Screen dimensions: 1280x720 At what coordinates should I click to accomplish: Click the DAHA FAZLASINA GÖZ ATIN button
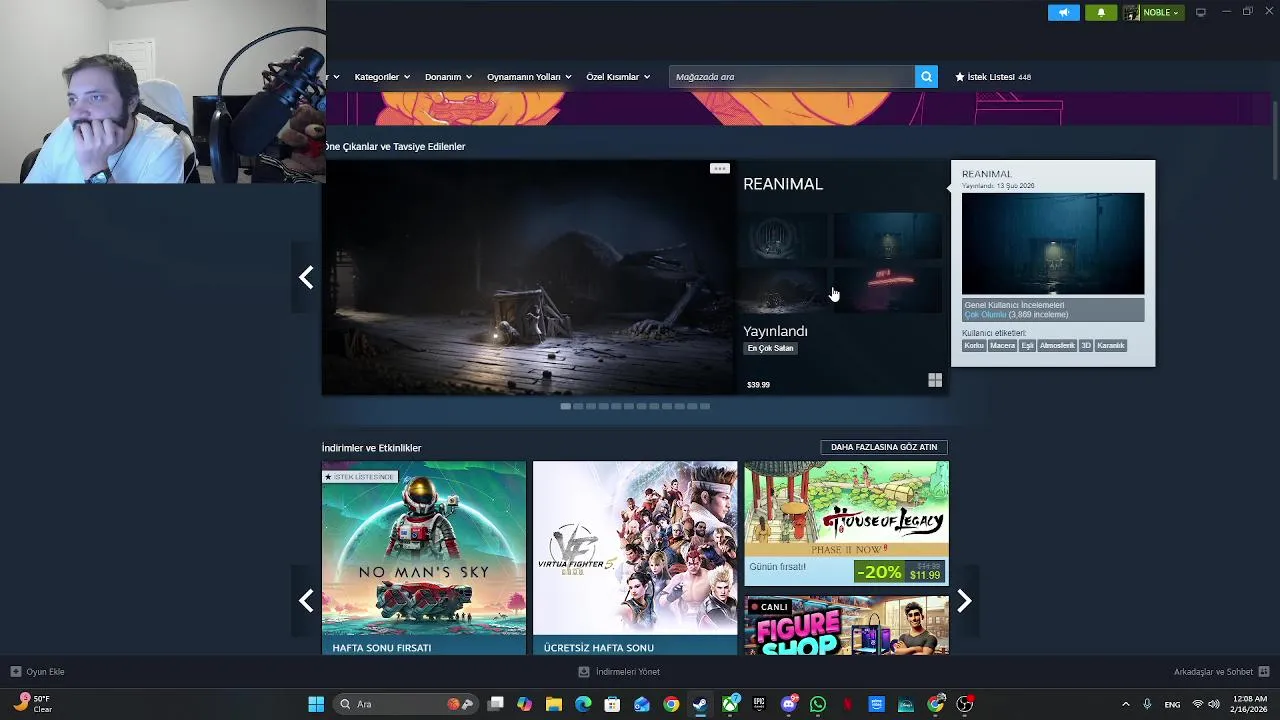coord(884,447)
